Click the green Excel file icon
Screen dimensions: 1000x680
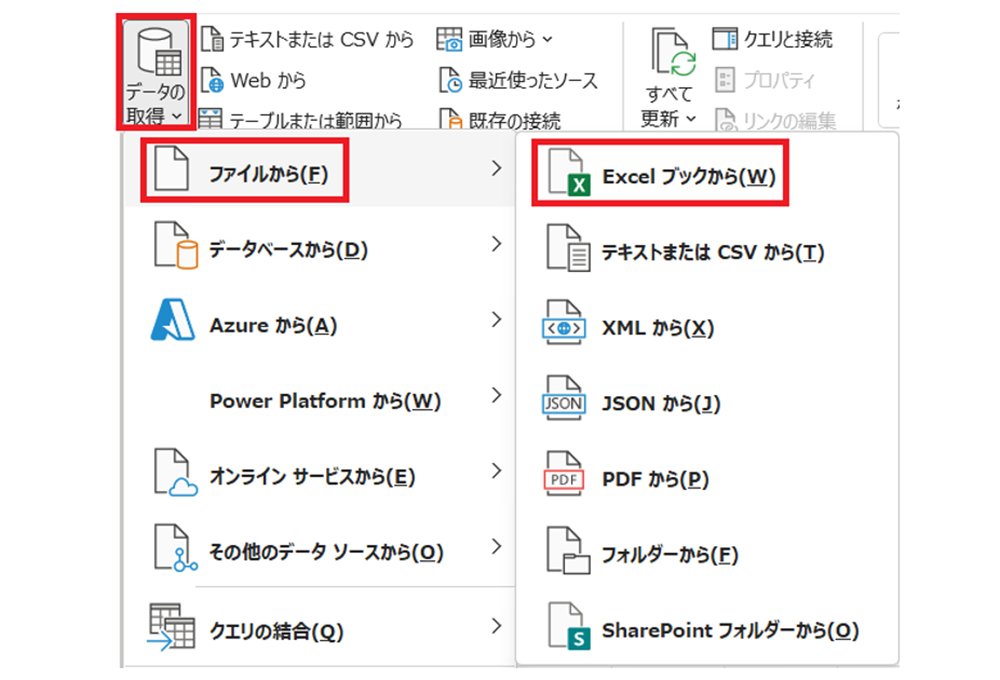point(568,172)
